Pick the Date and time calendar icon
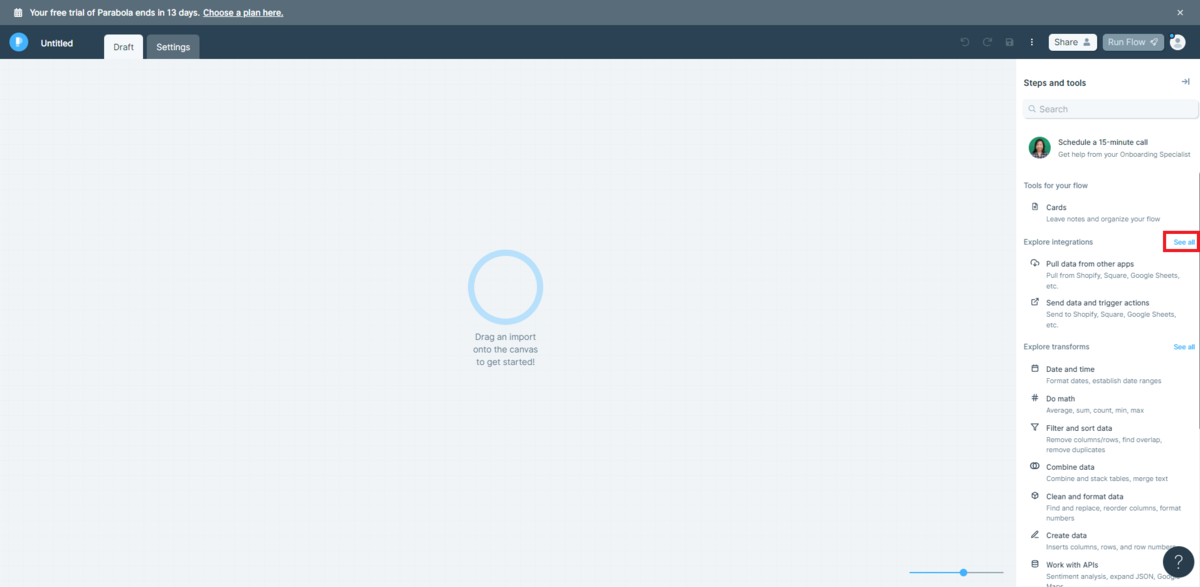Image resolution: width=1200 pixels, height=587 pixels. [x=1035, y=369]
